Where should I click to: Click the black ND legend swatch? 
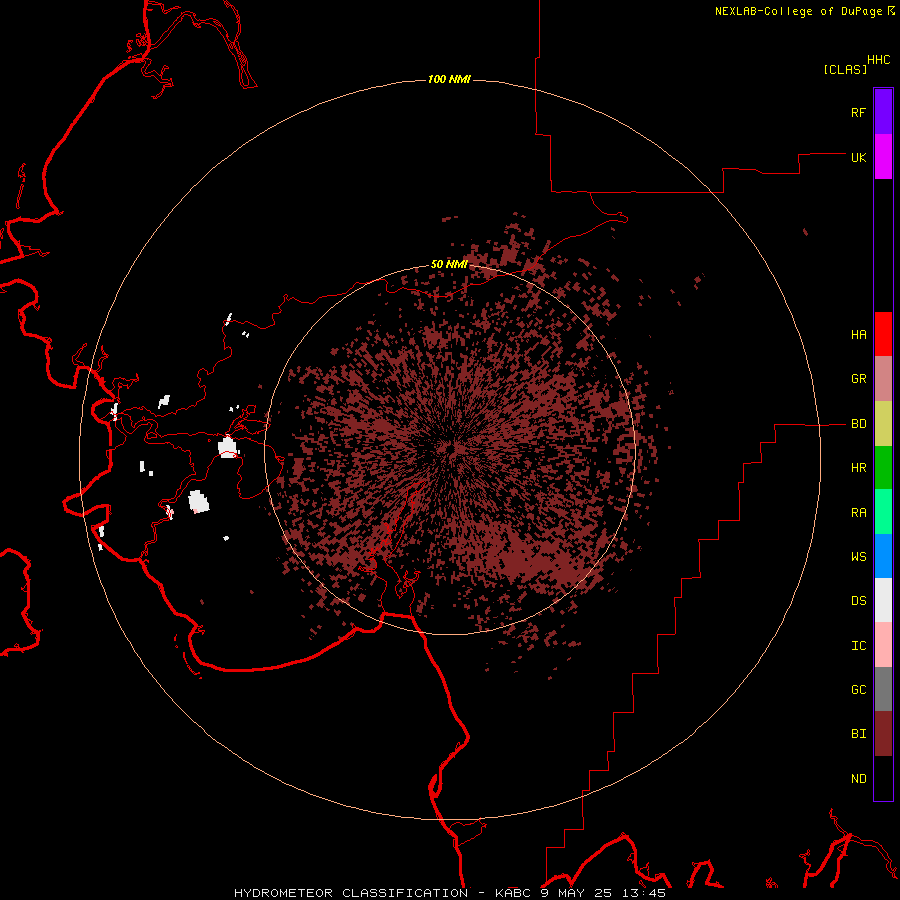pos(883,778)
